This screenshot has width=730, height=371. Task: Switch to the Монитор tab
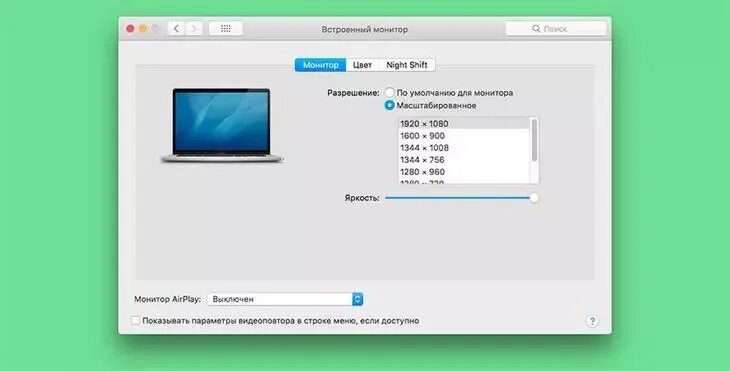point(320,65)
